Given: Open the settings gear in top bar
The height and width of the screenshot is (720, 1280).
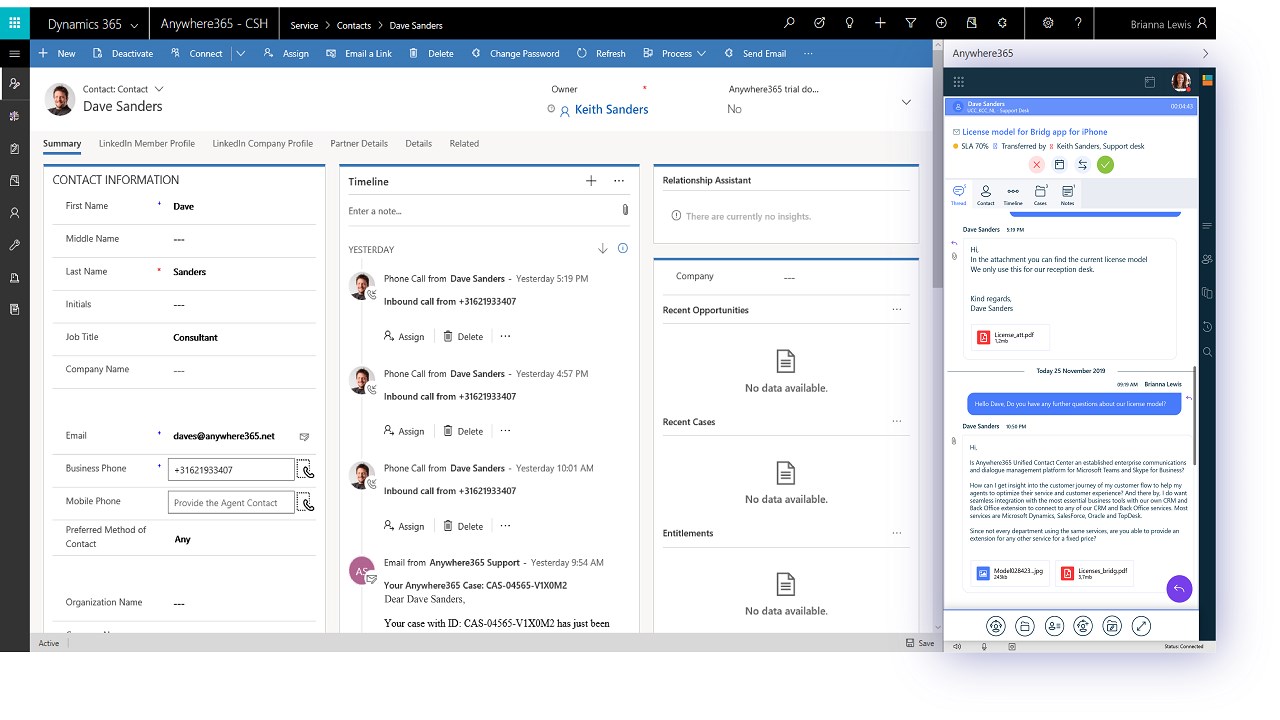Looking at the screenshot, I should [1048, 23].
